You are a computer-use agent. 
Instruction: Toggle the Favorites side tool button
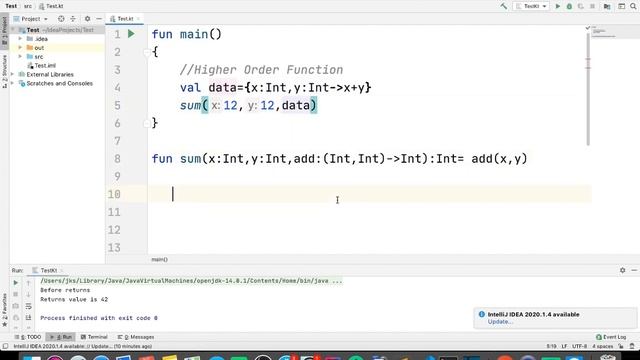pos(4,309)
